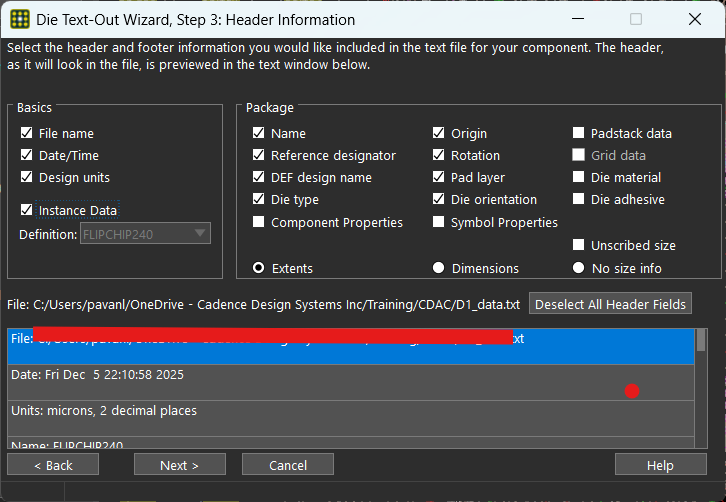The width and height of the screenshot is (726, 502).
Task: Click the wizard app icon in title bar
Action: [19, 19]
